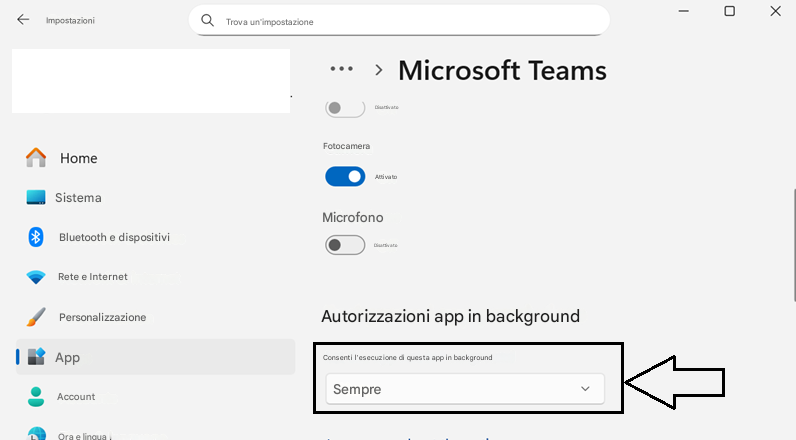This screenshot has height=440, width=796.
Task: Click the Trova un'impostazione search field
Action: click(x=399, y=21)
